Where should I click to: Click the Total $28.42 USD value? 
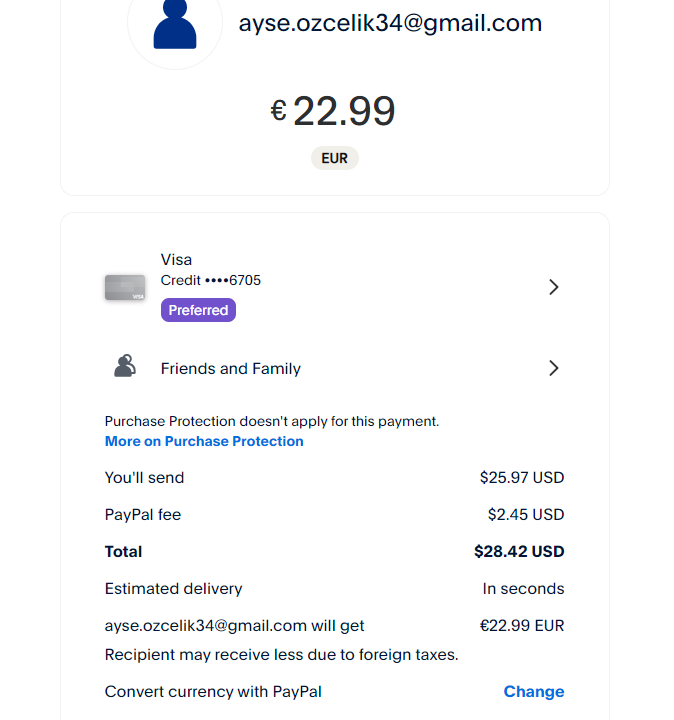coord(519,551)
